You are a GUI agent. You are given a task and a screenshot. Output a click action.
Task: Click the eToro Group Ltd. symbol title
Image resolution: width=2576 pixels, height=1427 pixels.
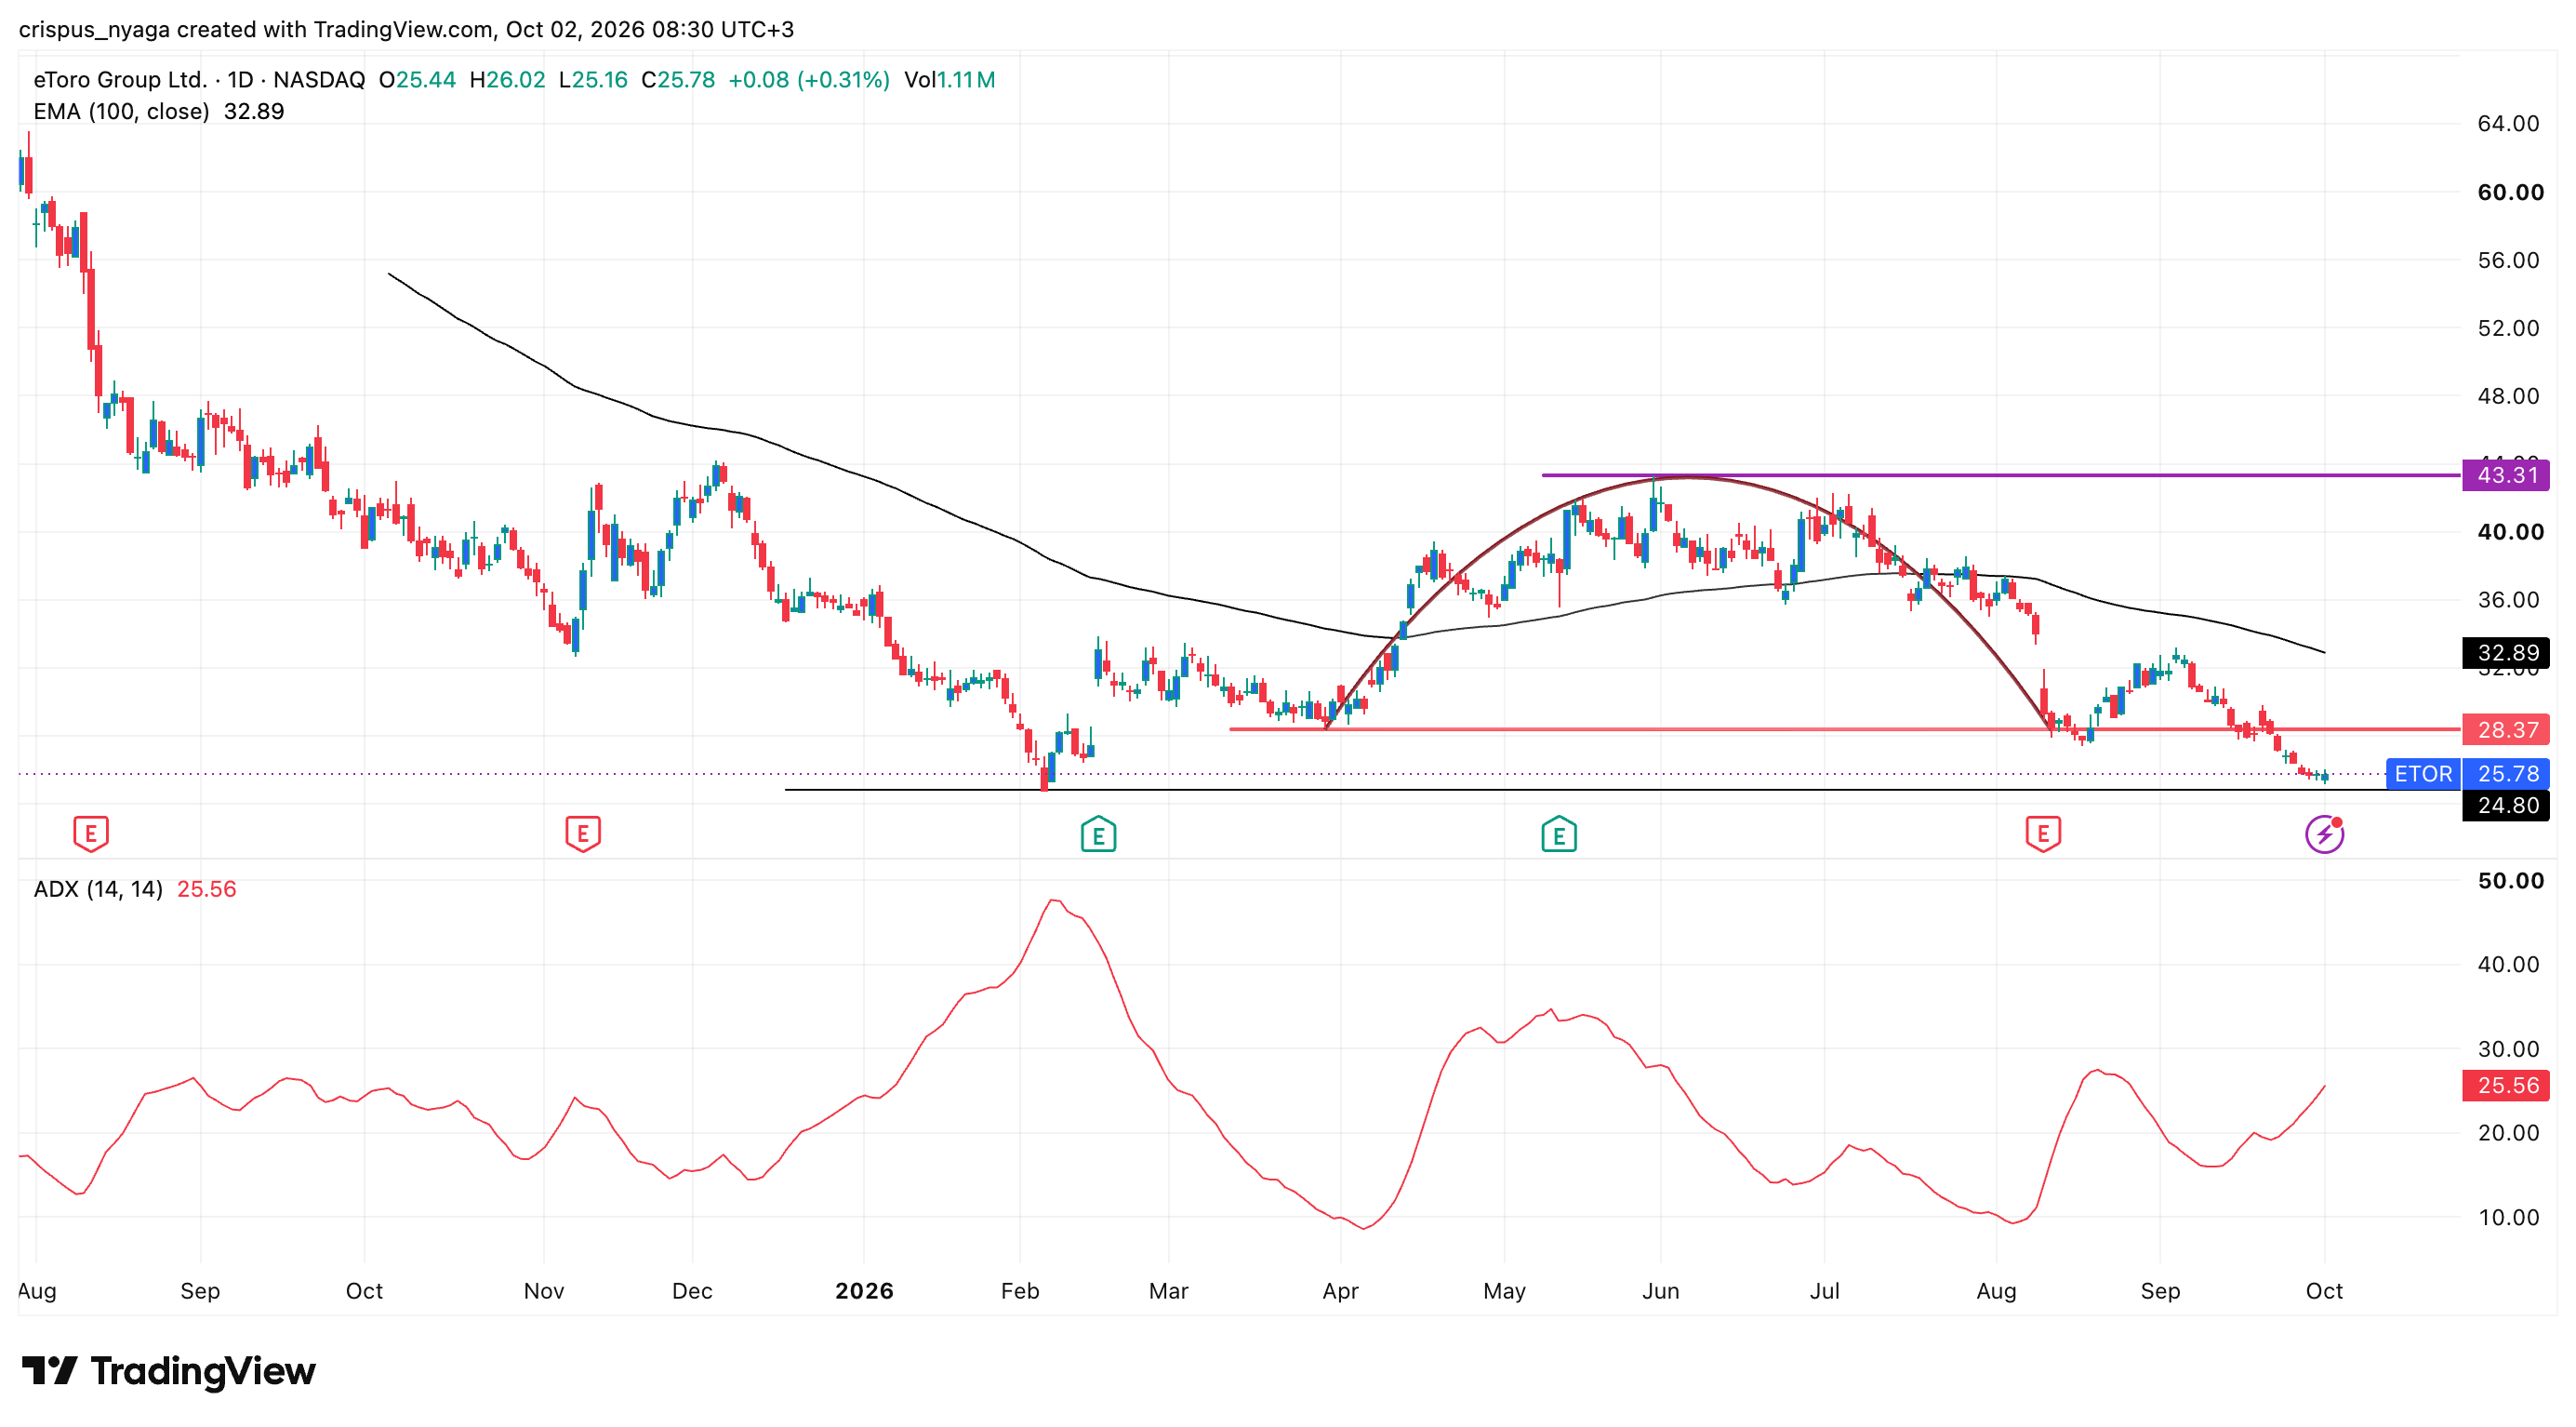(x=120, y=80)
